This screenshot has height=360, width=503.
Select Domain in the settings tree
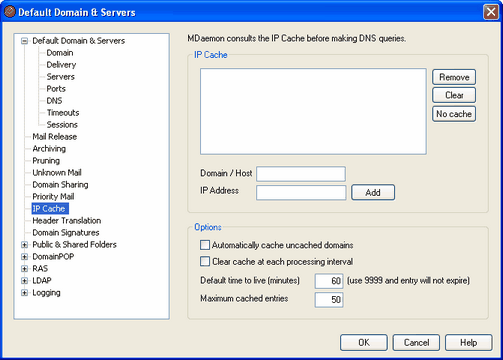click(x=60, y=53)
